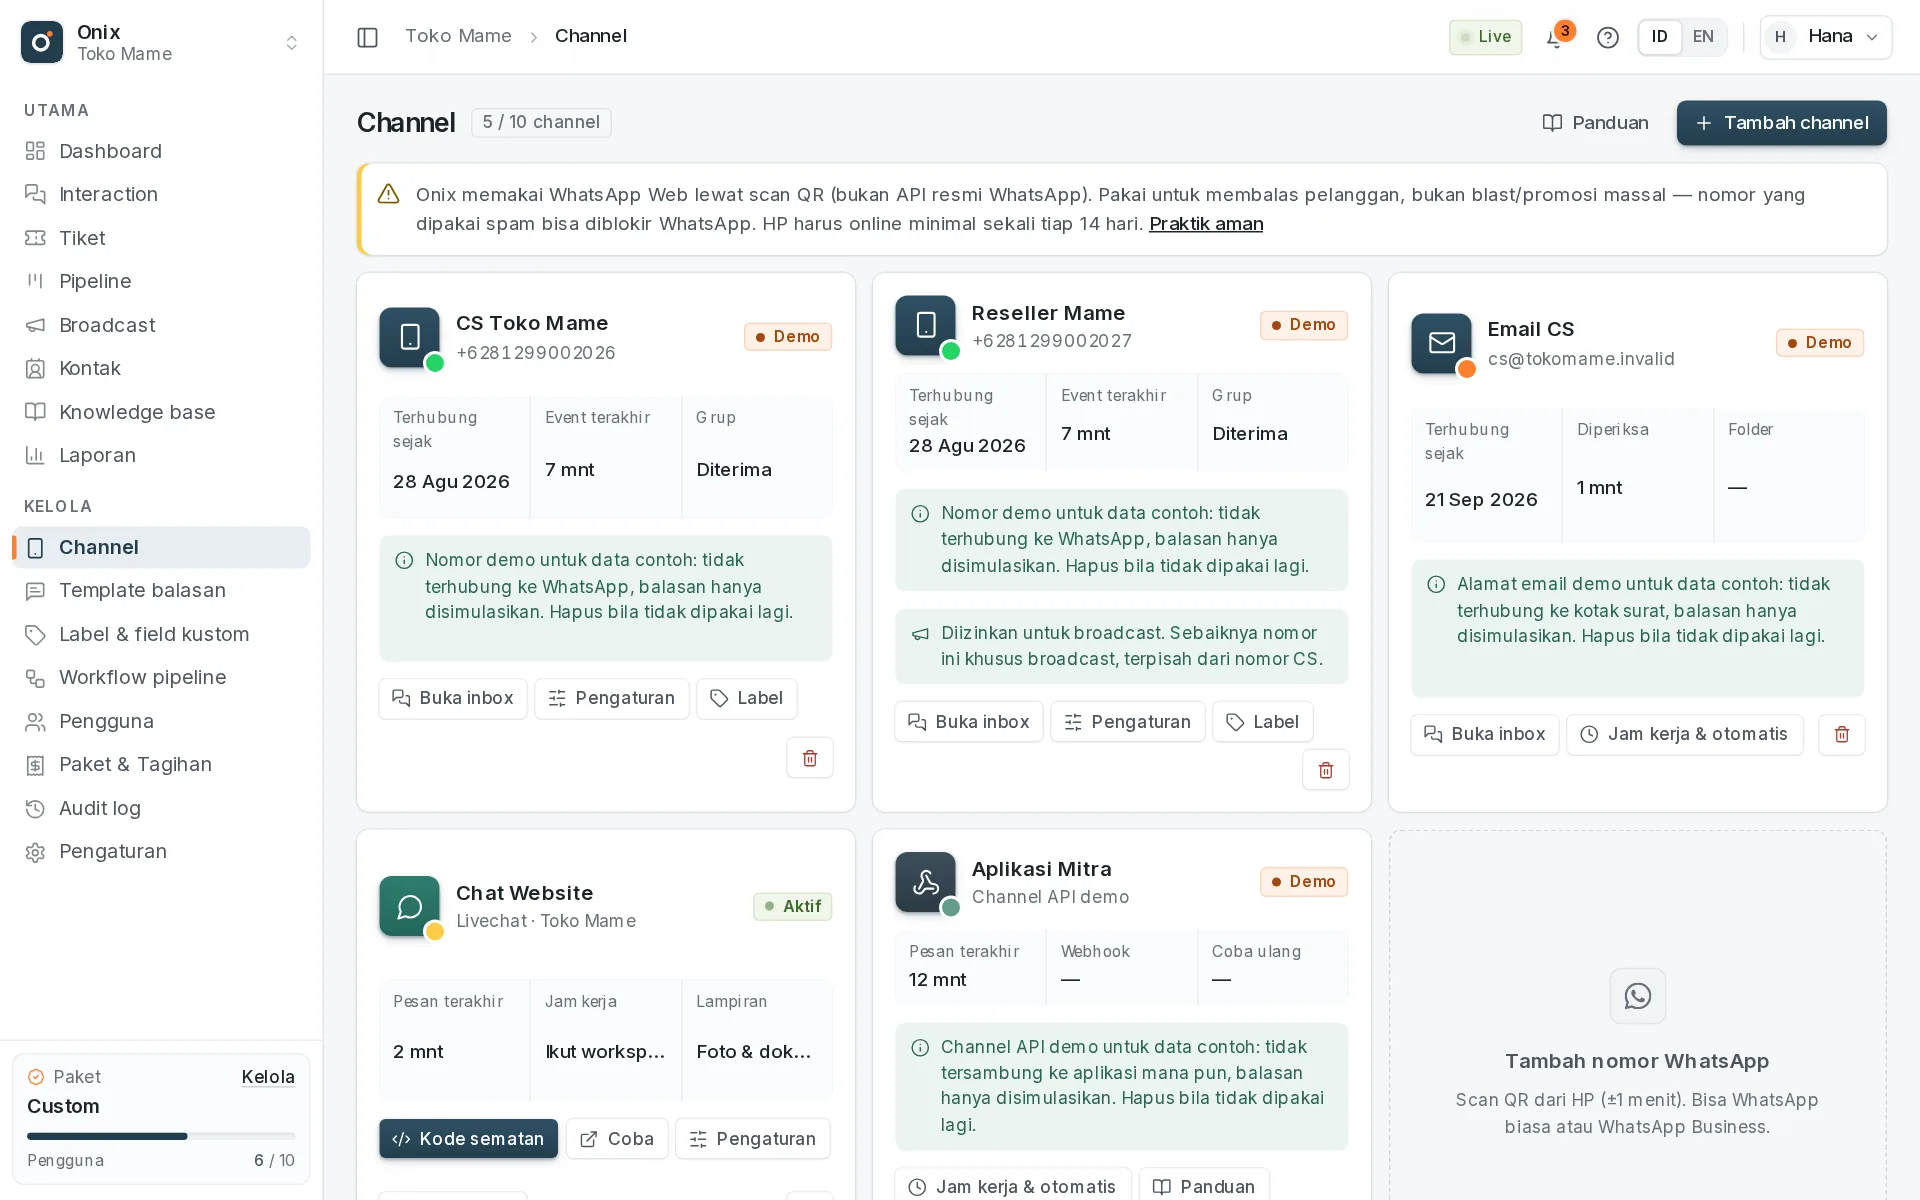Click the Aplikasi Mitra webhook icon
This screenshot has width=1920, height=1200.
coord(926,882)
